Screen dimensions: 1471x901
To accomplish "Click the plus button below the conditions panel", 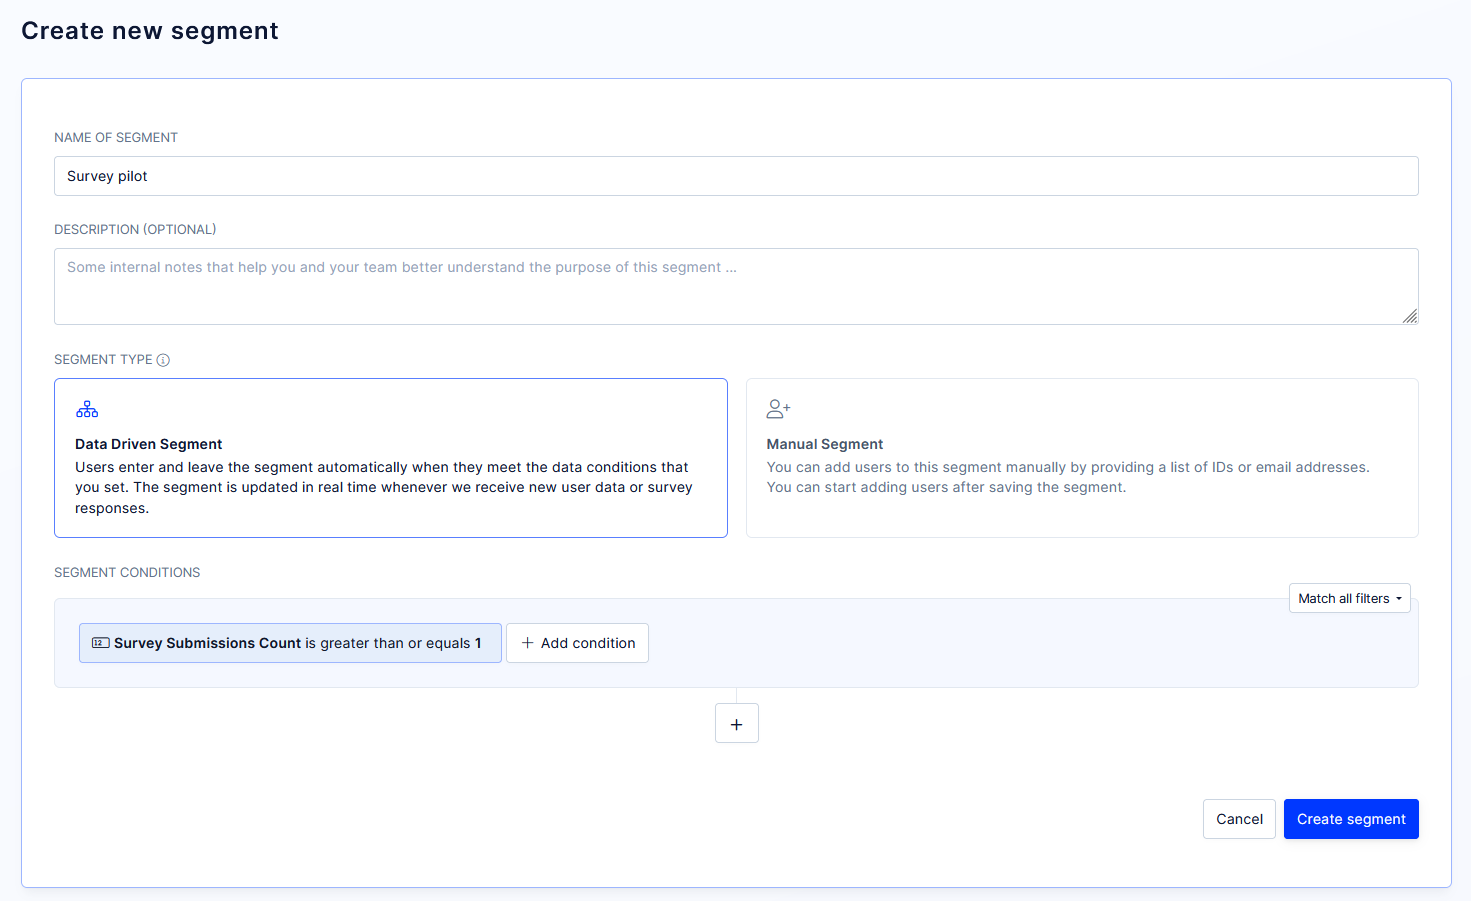I will pyautogui.click(x=737, y=722).
